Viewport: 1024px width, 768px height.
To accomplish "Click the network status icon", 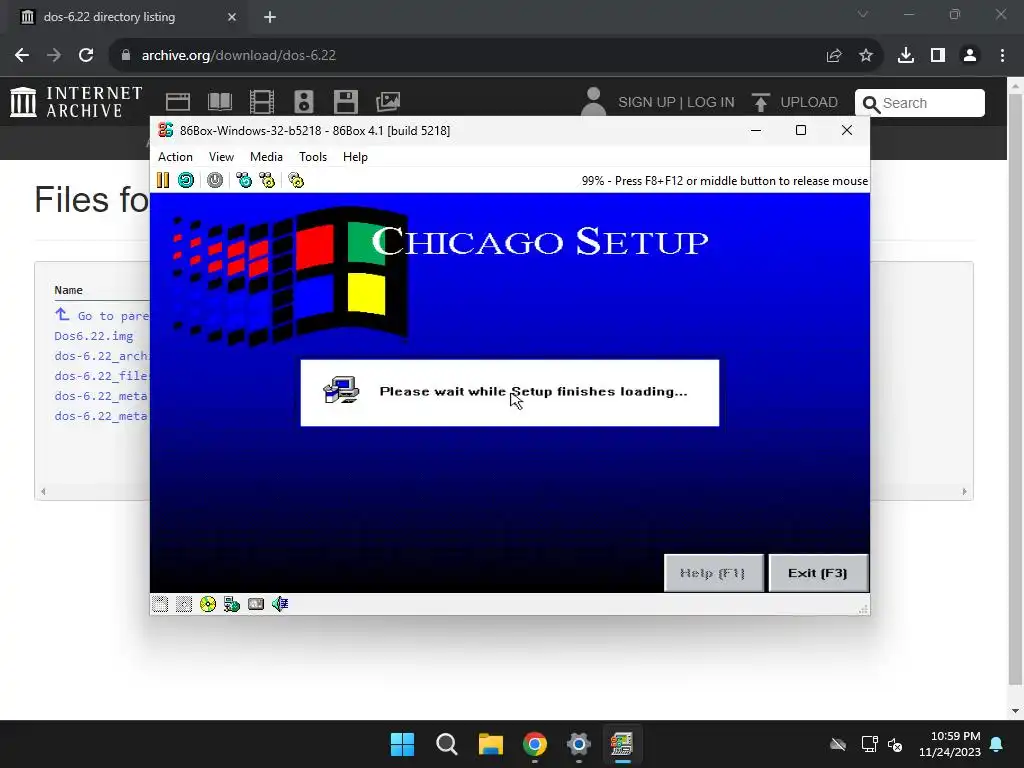I will click(x=232, y=604).
